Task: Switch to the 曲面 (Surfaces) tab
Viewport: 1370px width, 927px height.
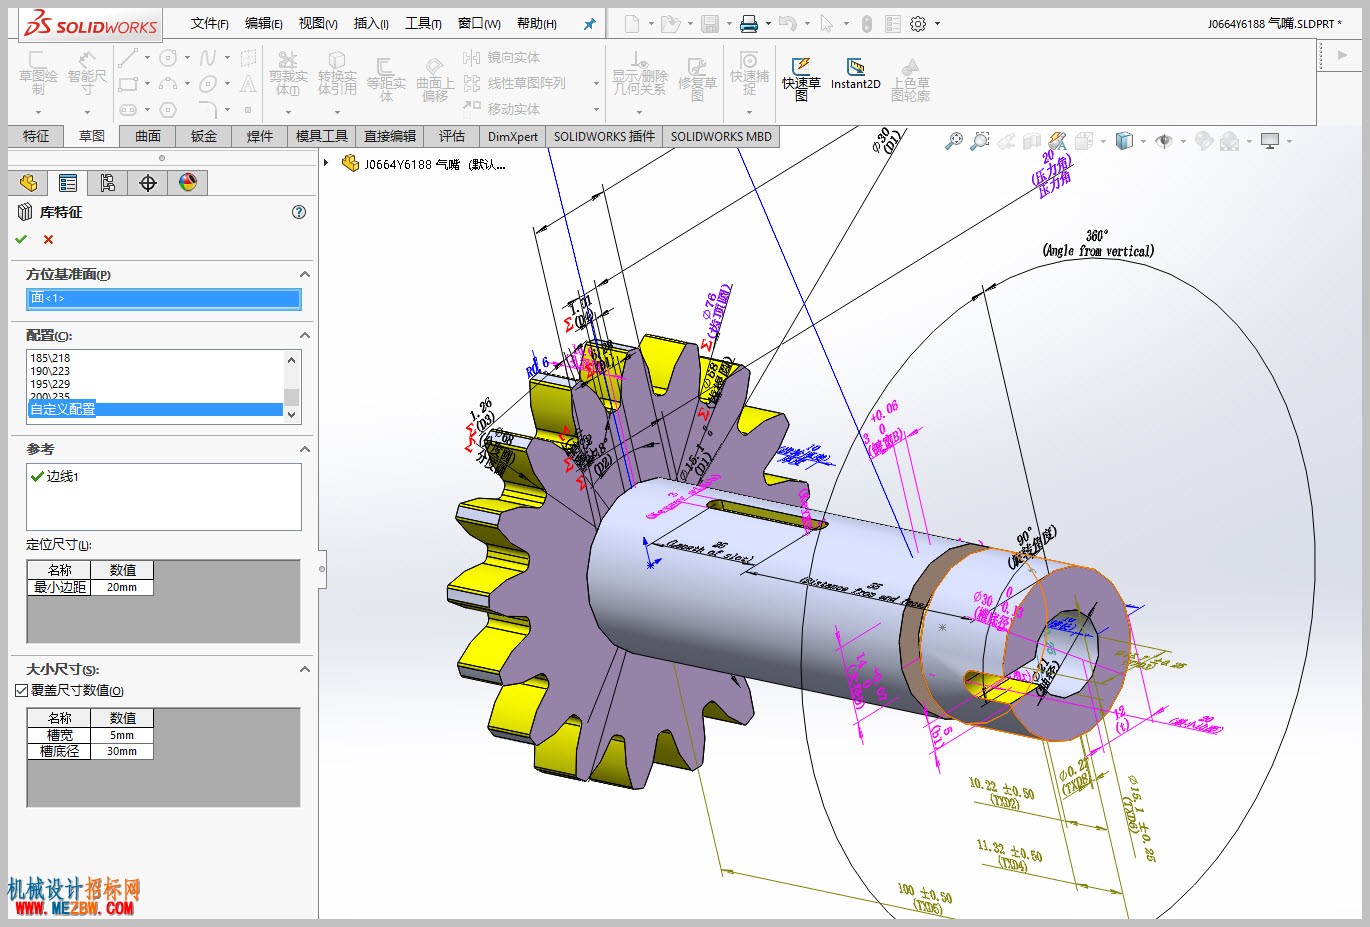Action: (148, 136)
